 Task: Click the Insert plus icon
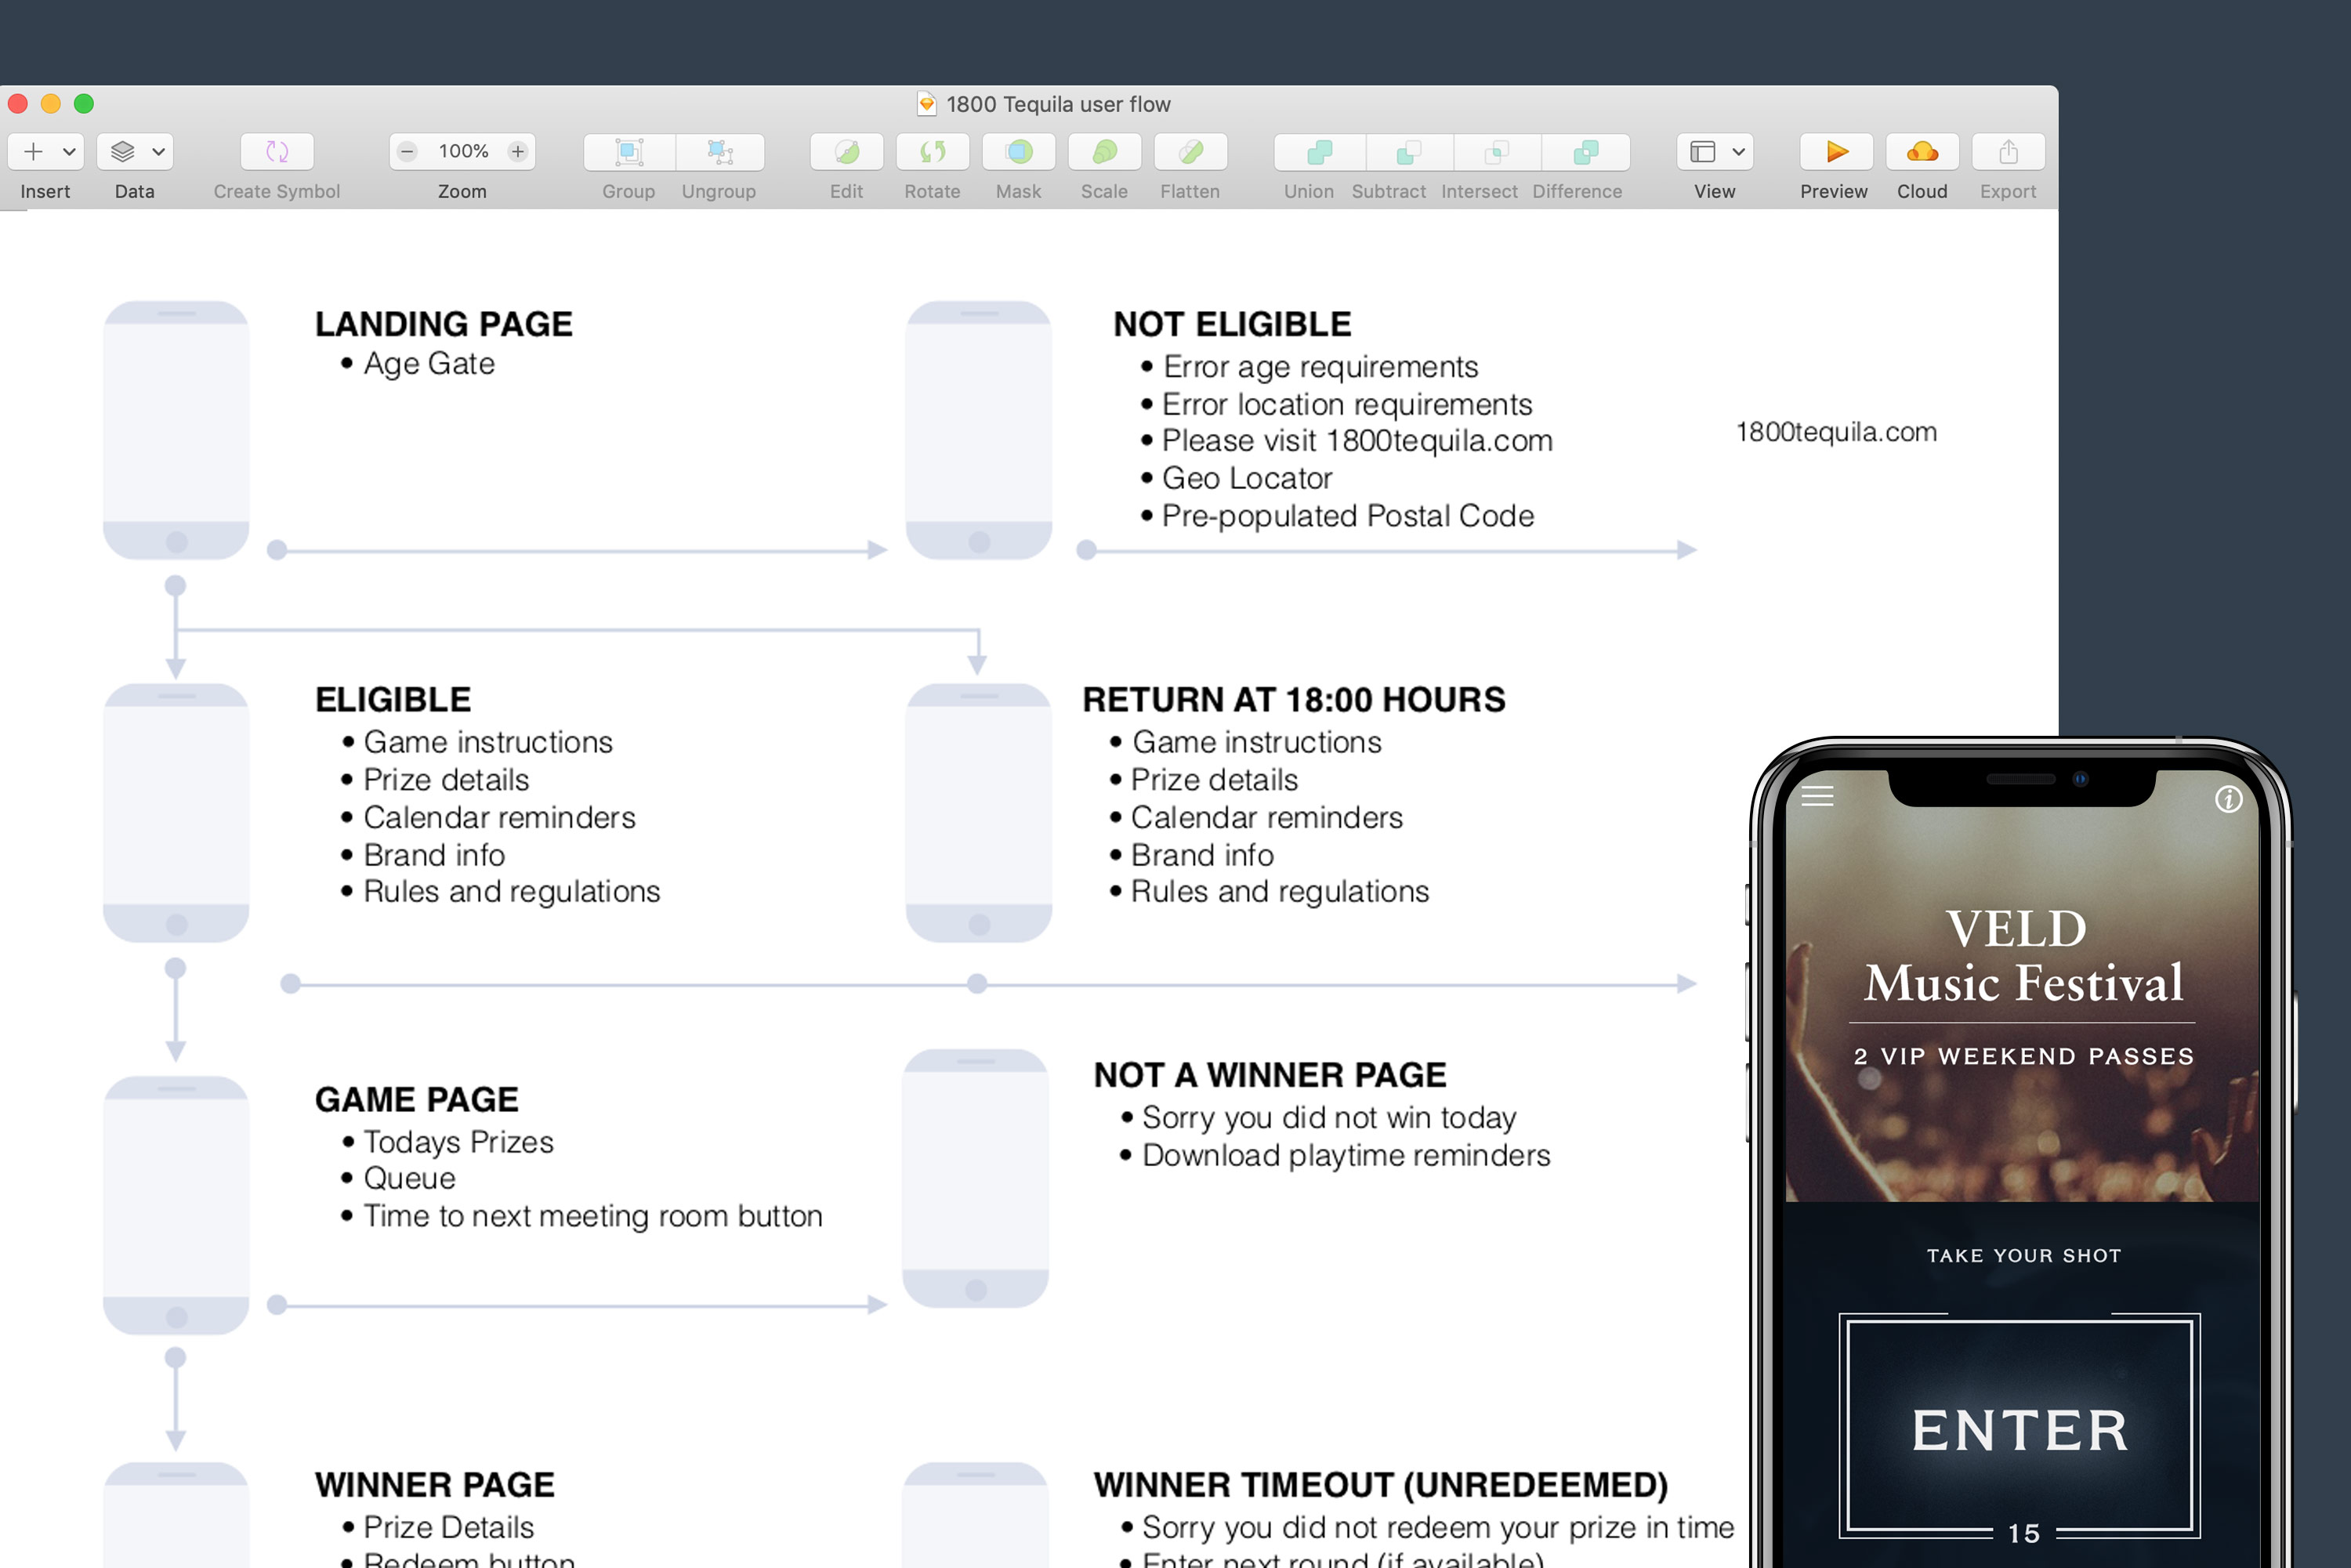click(33, 152)
